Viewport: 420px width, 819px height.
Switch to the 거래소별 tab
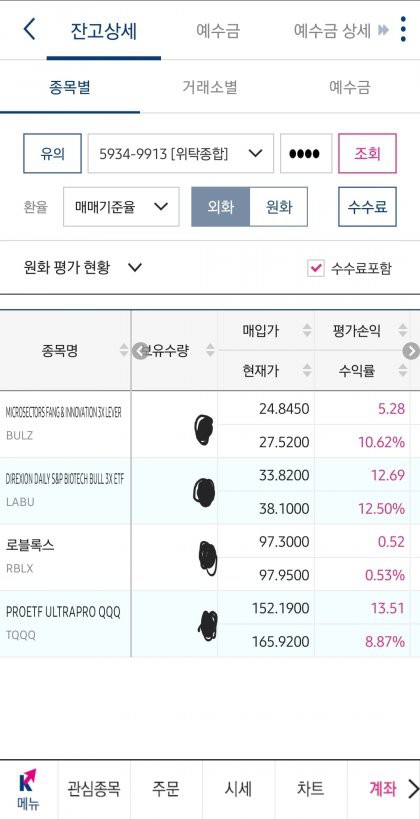[x=209, y=87]
